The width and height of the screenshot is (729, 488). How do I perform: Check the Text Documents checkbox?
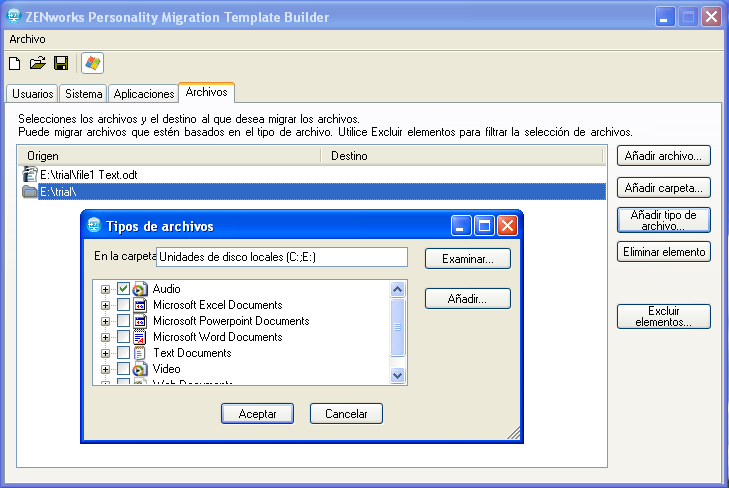pyautogui.click(x=123, y=353)
